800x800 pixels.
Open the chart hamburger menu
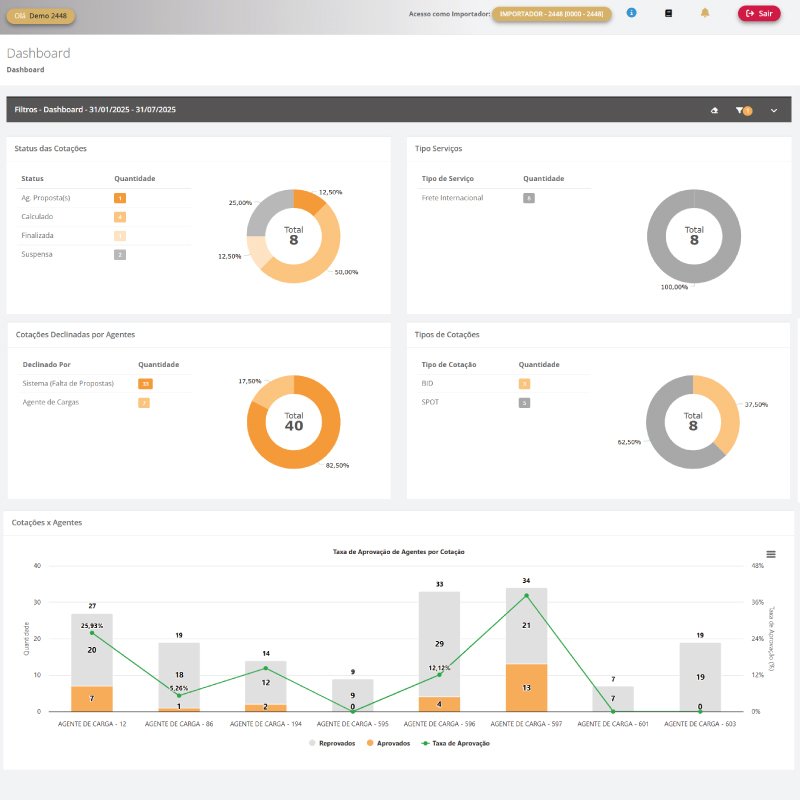(x=771, y=554)
